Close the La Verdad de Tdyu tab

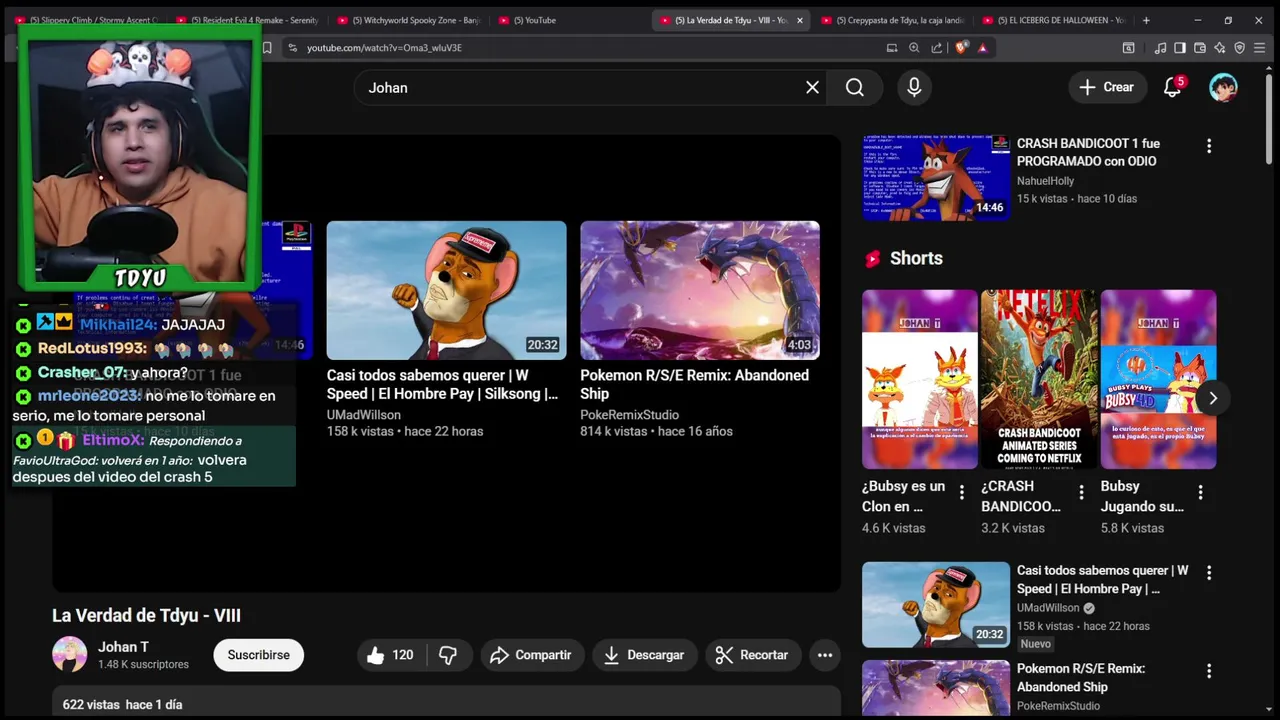tap(799, 20)
